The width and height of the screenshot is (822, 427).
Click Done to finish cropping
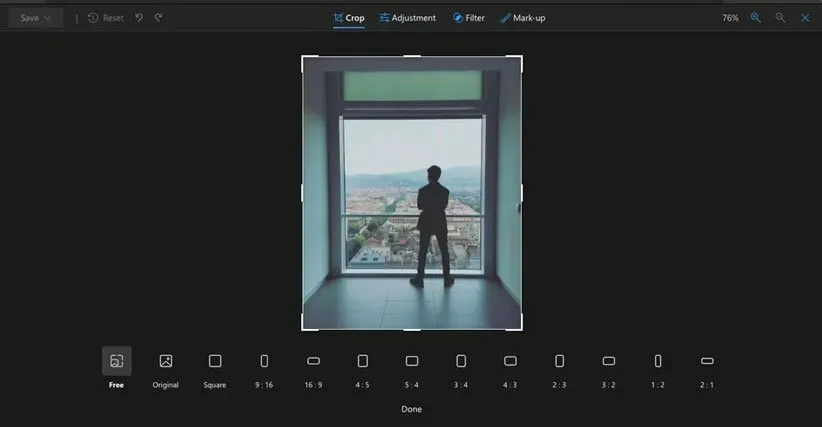(x=411, y=409)
